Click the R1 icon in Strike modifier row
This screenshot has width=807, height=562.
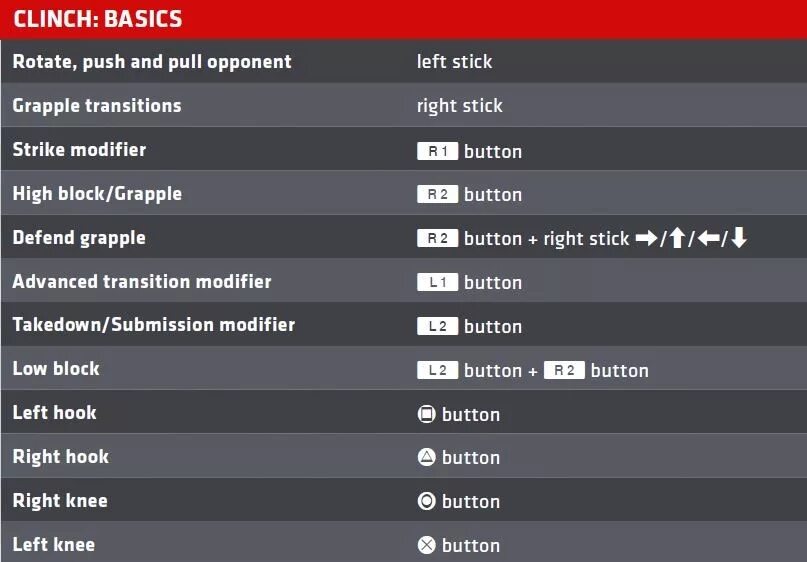click(437, 151)
